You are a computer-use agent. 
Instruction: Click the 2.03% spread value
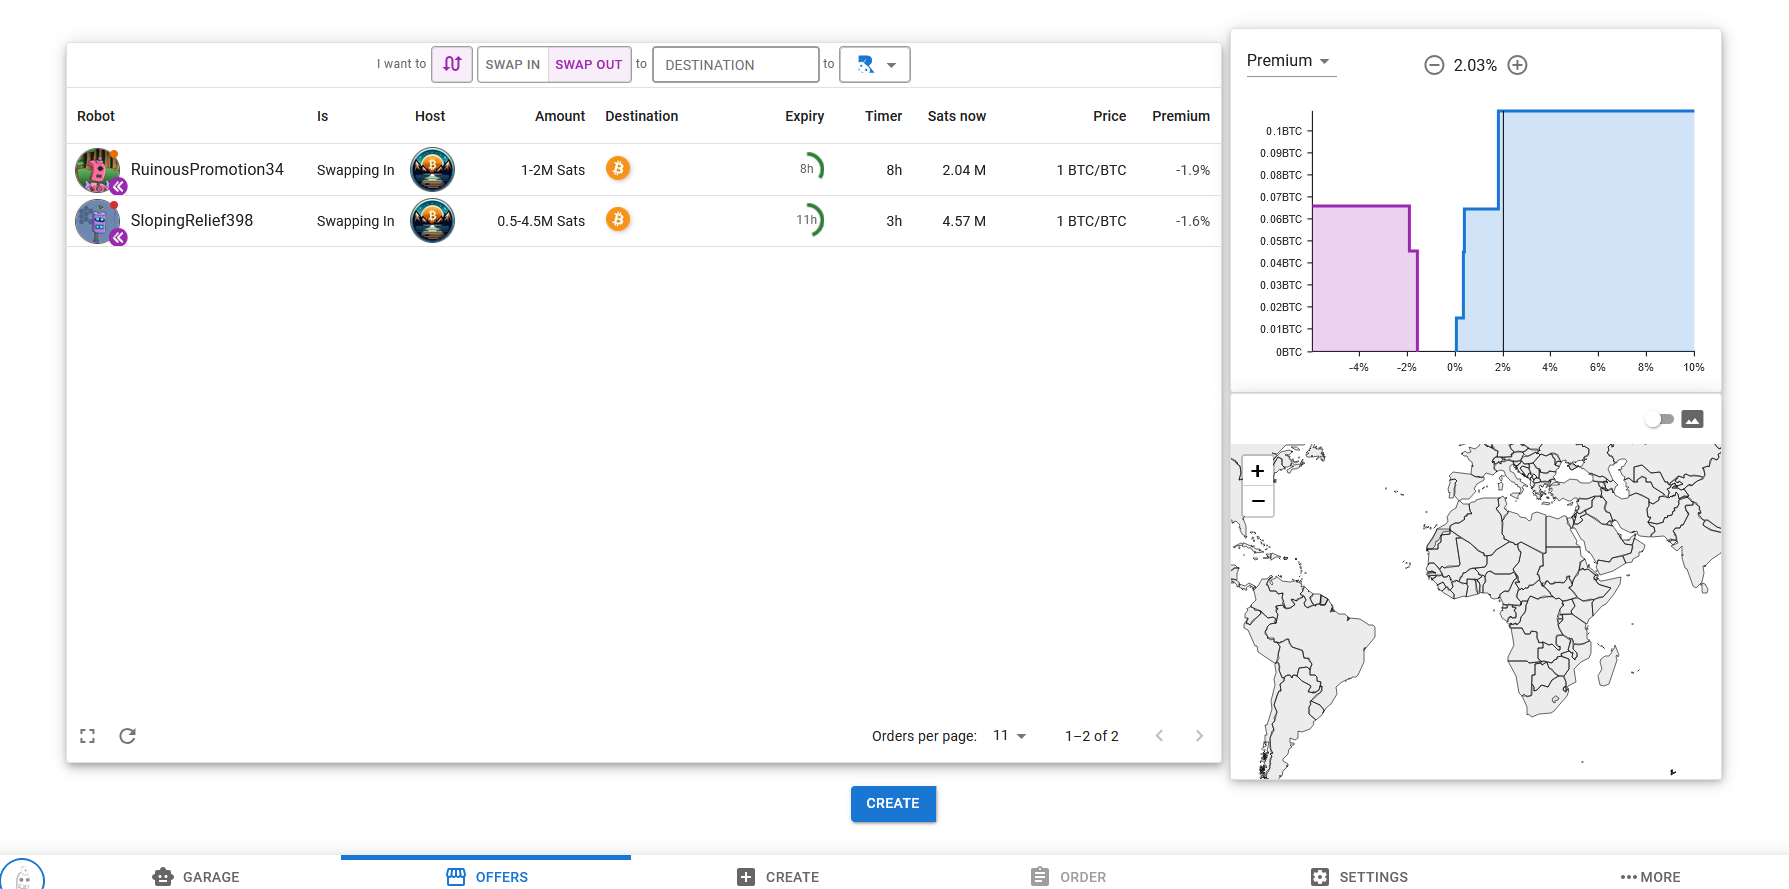coord(1475,65)
